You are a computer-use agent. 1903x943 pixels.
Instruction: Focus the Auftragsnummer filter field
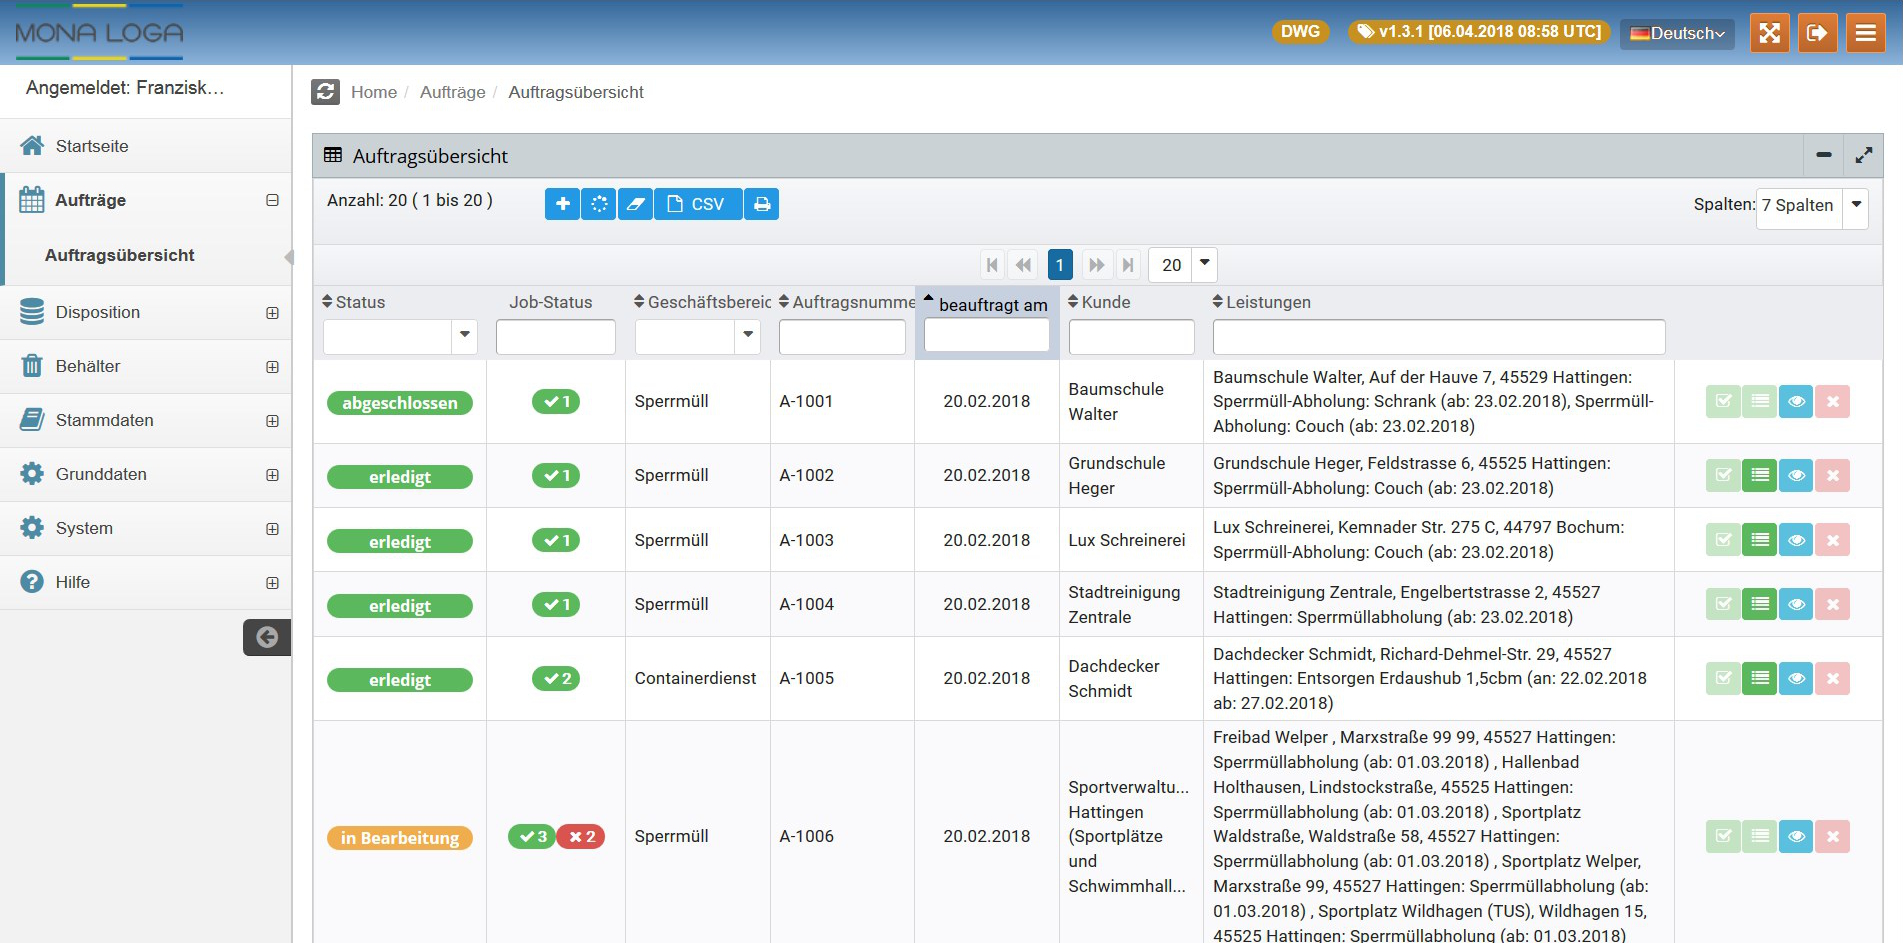[x=842, y=337]
